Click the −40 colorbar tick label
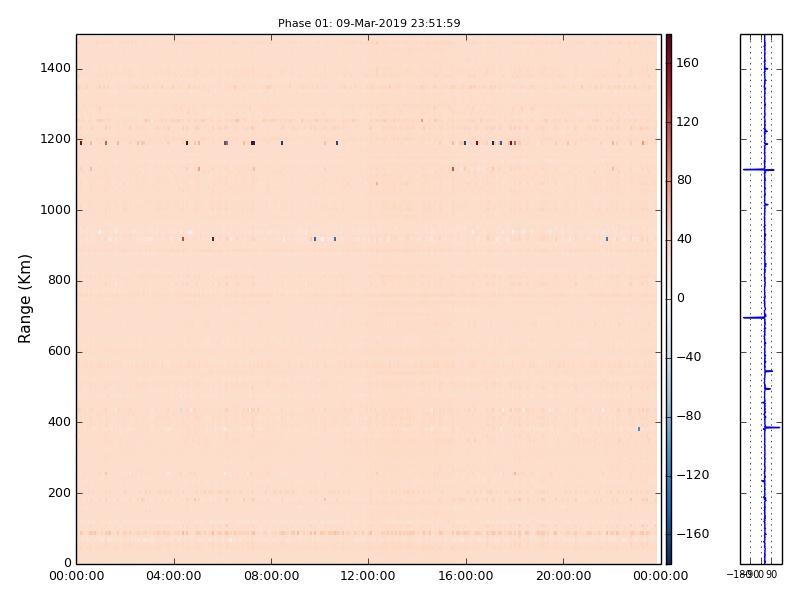The image size is (800, 600). [x=689, y=357]
